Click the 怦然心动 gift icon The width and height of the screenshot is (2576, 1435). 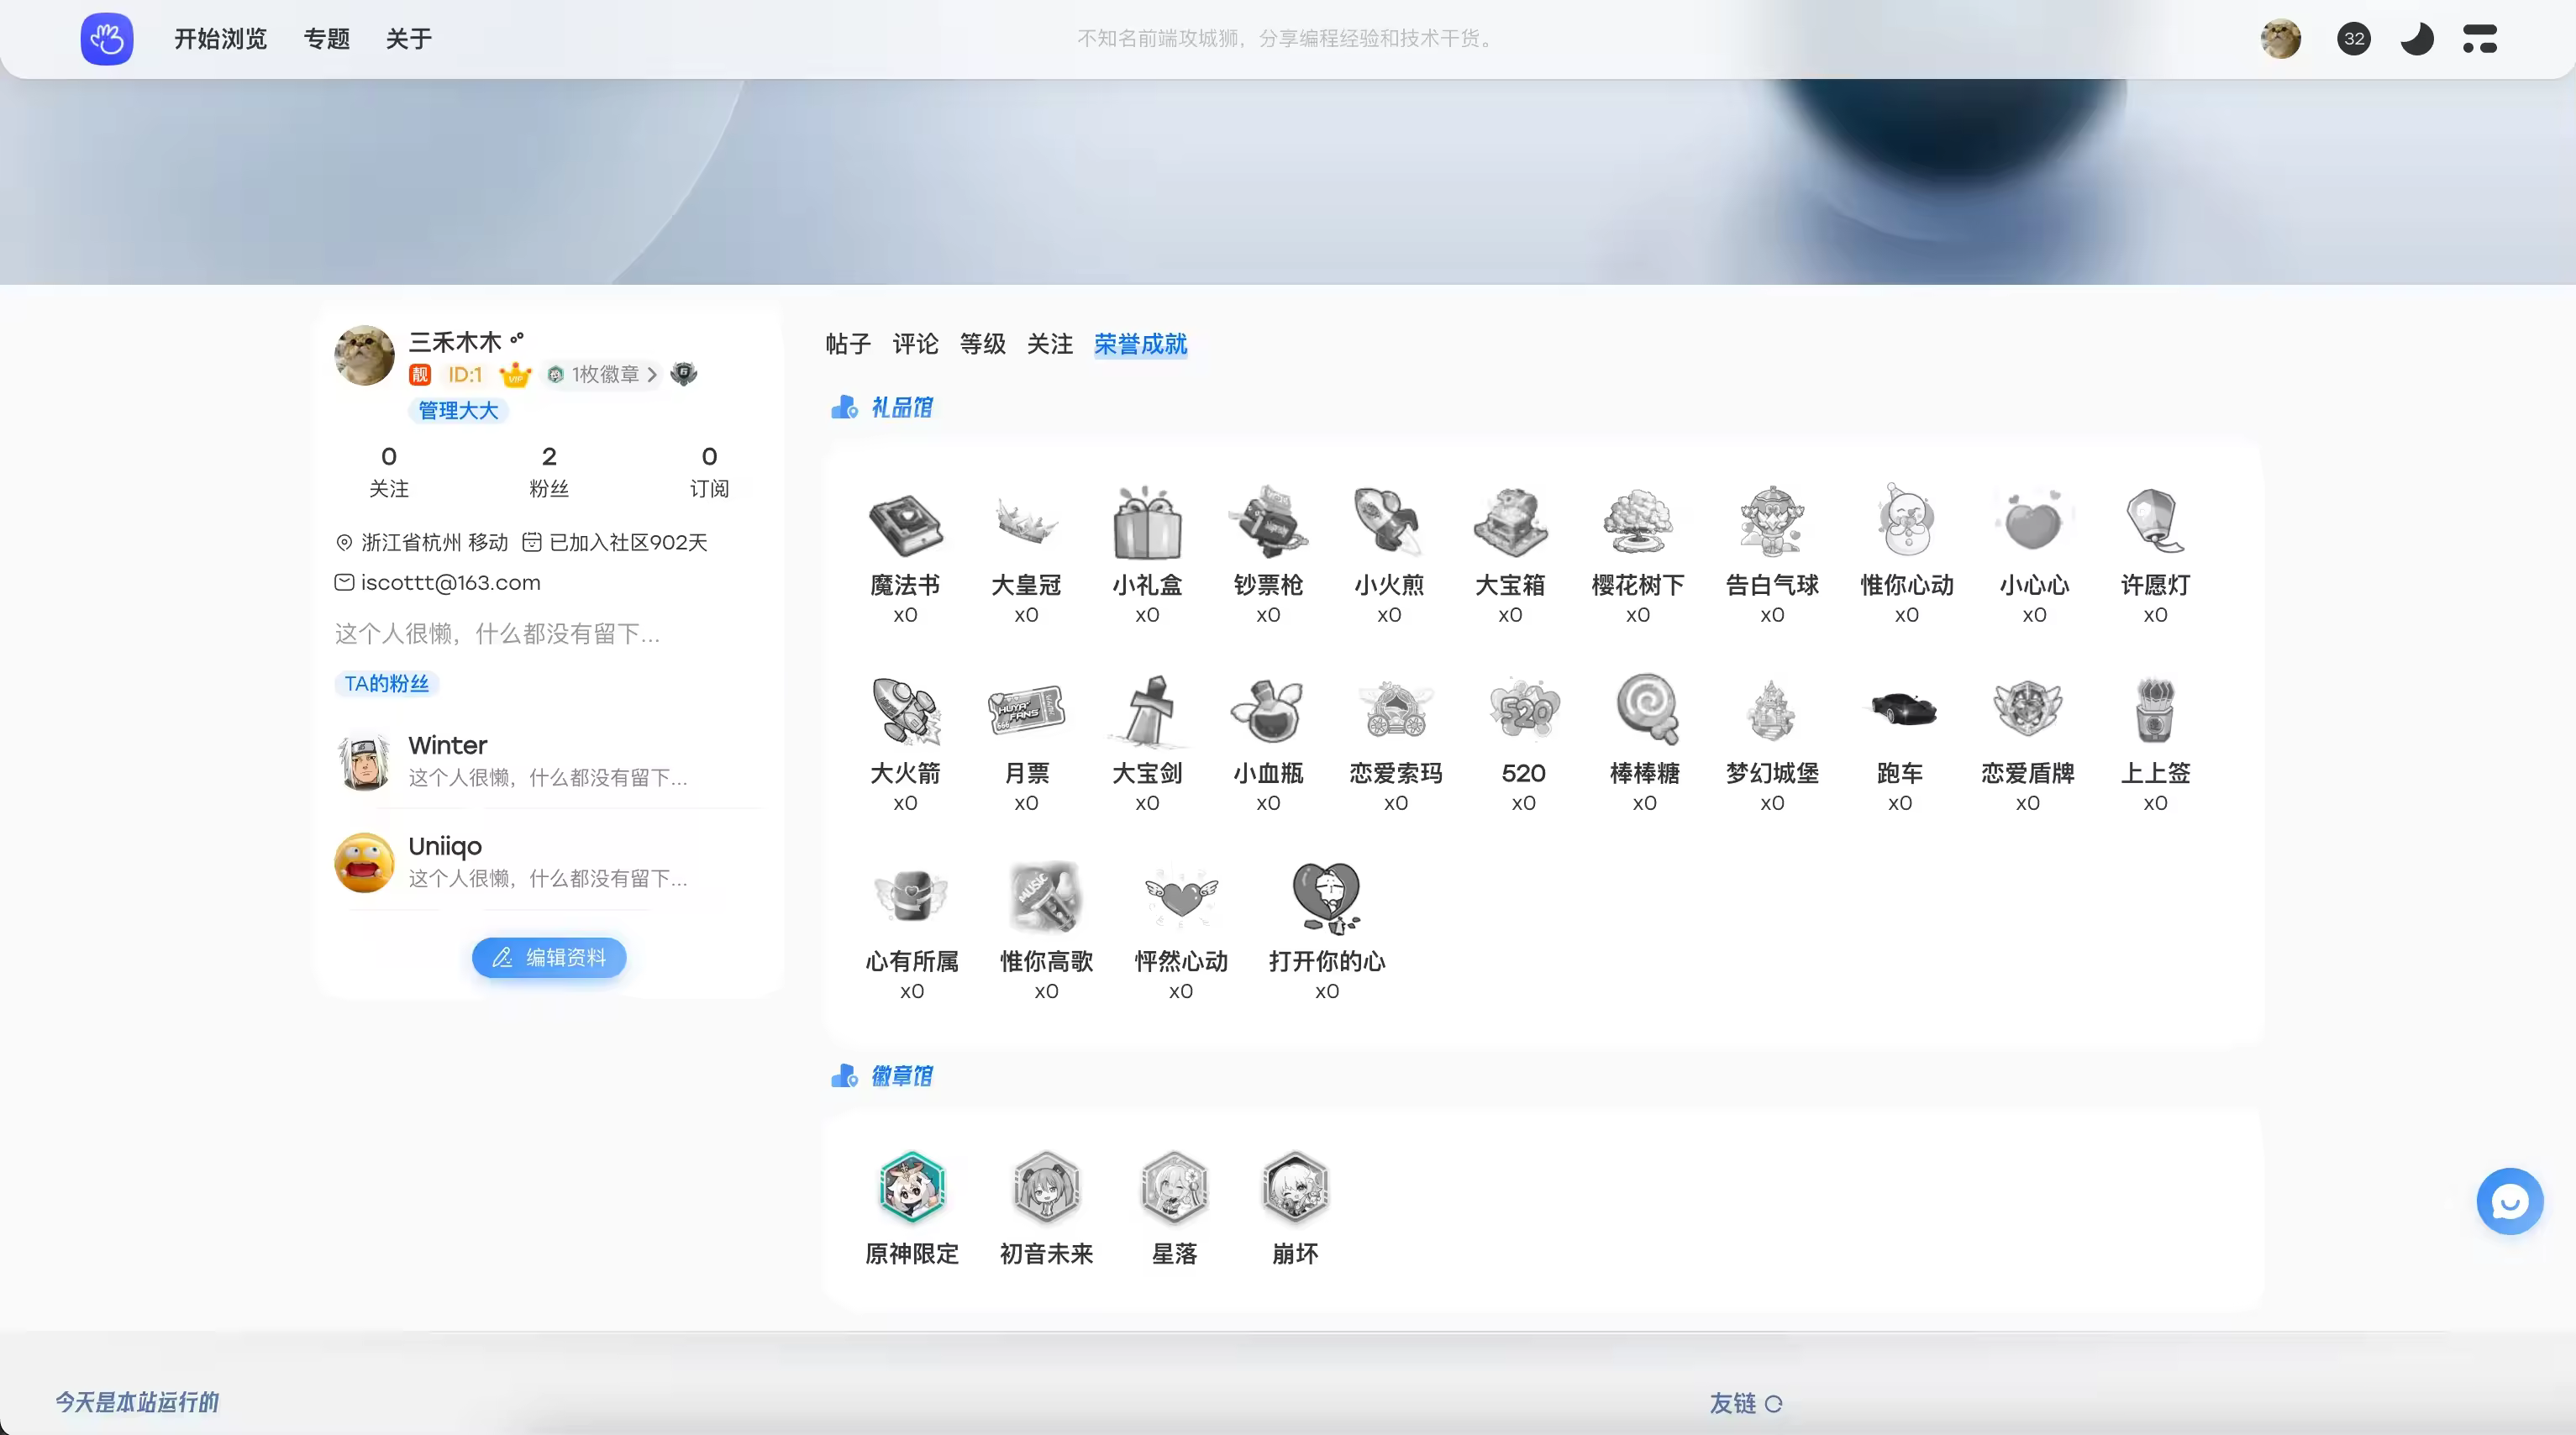click(1181, 897)
